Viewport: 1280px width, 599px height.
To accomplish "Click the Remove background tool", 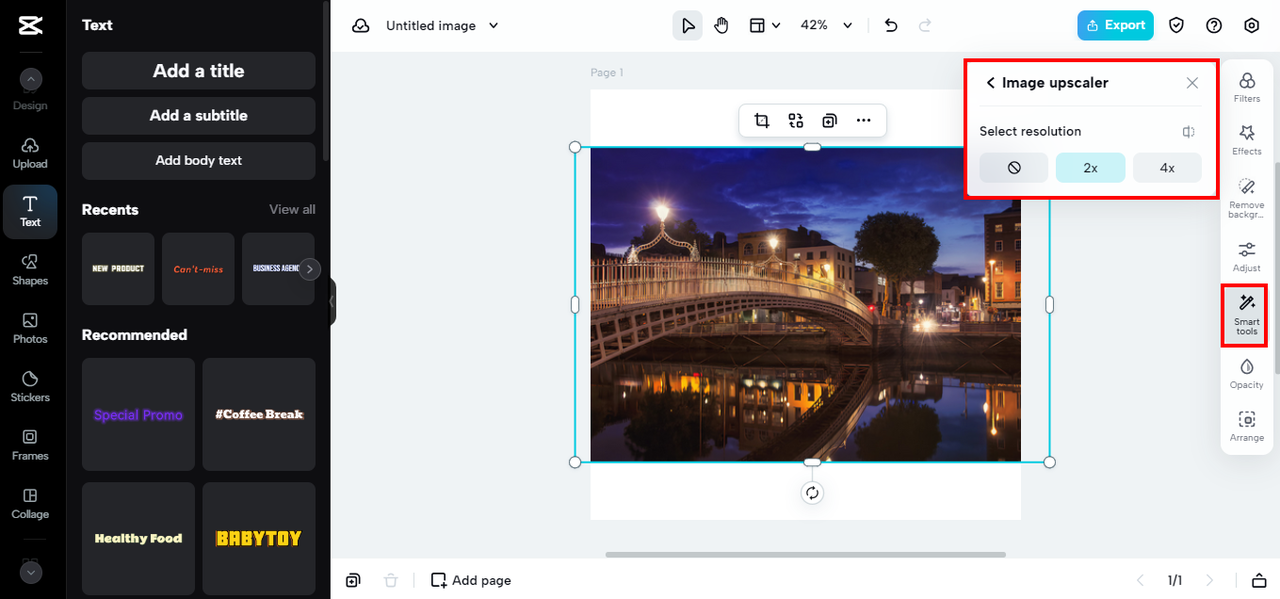I will (x=1246, y=198).
